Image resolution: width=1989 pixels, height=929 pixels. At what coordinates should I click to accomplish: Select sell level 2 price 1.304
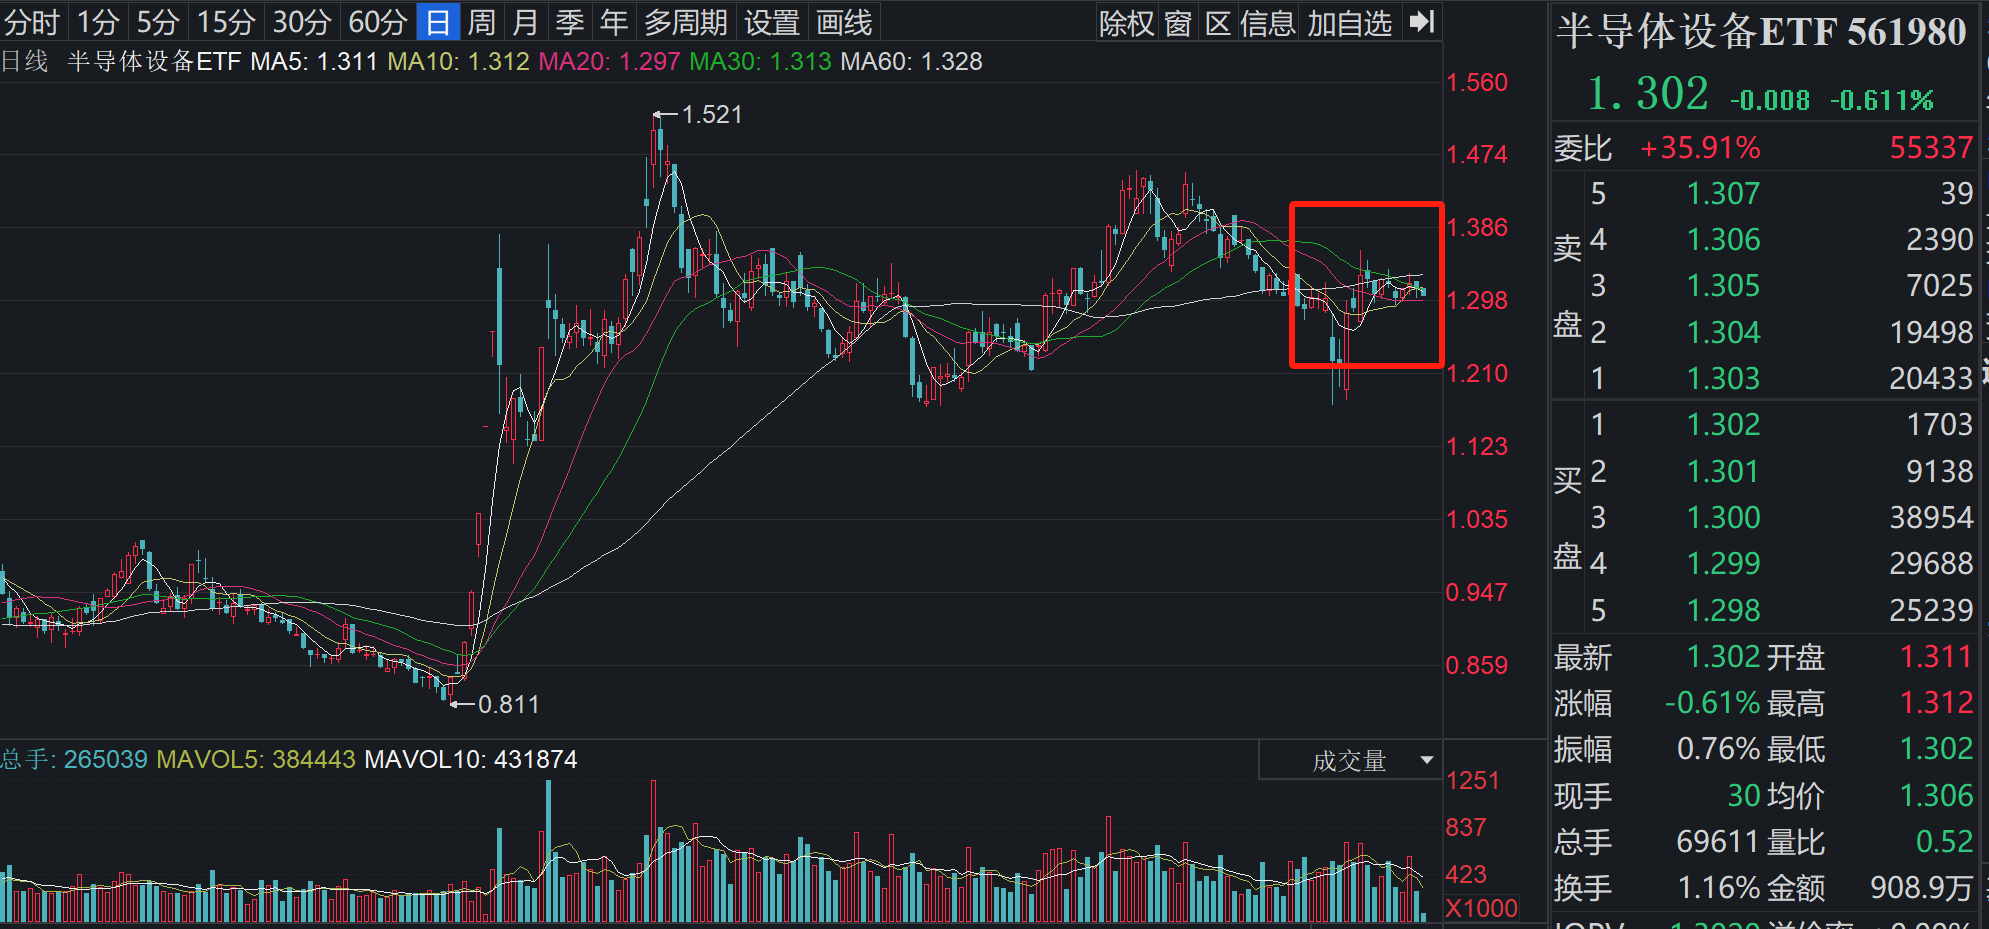tap(1723, 332)
